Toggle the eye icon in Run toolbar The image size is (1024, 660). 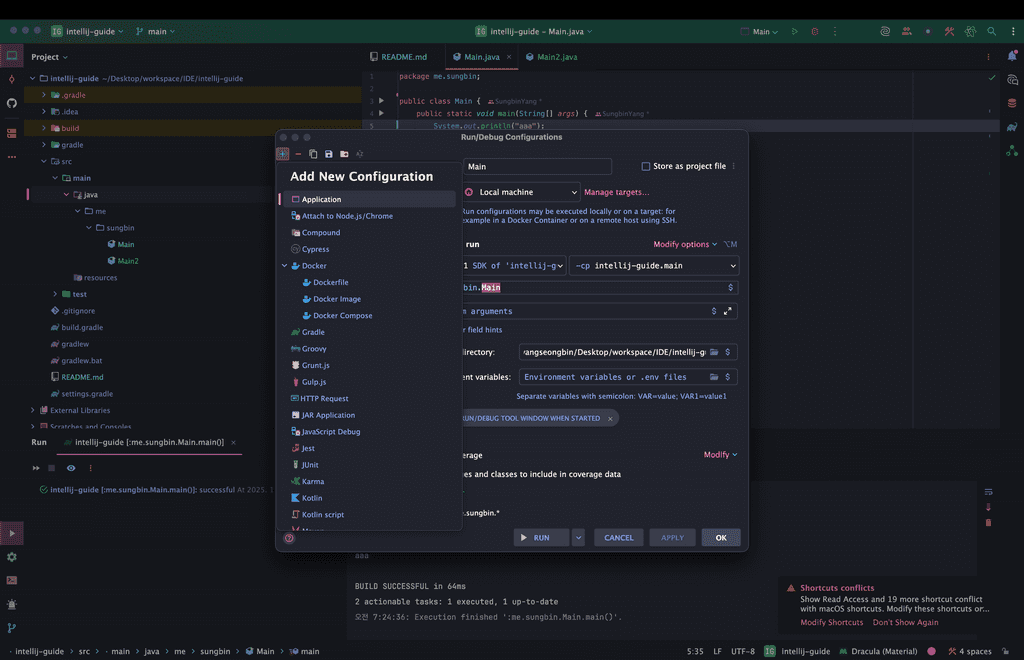click(71, 468)
